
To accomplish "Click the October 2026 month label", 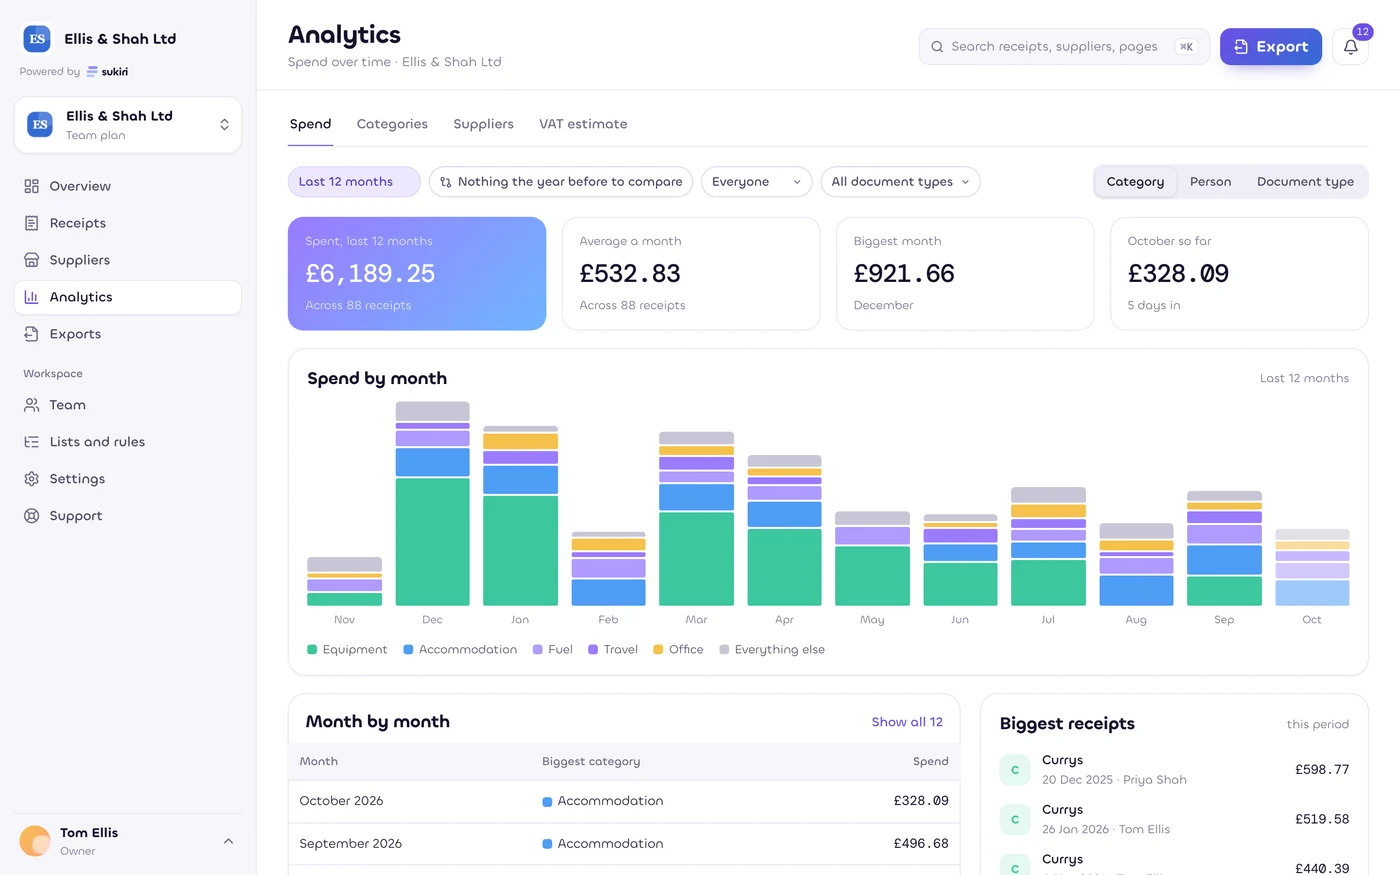I will (x=341, y=801).
